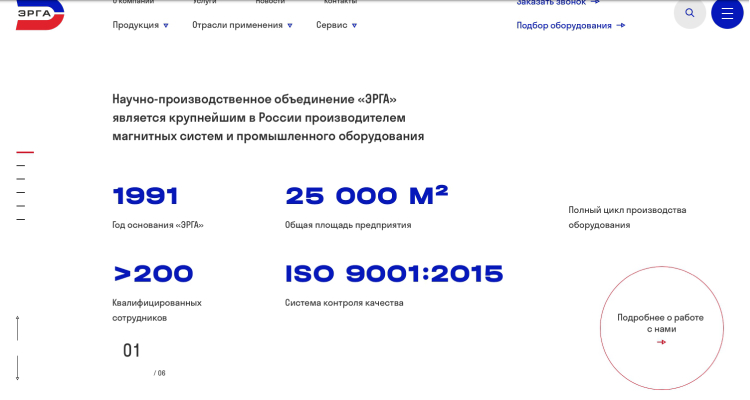Open the search magnifier button
This screenshot has height=400, width=750.
pyautogui.click(x=690, y=13)
